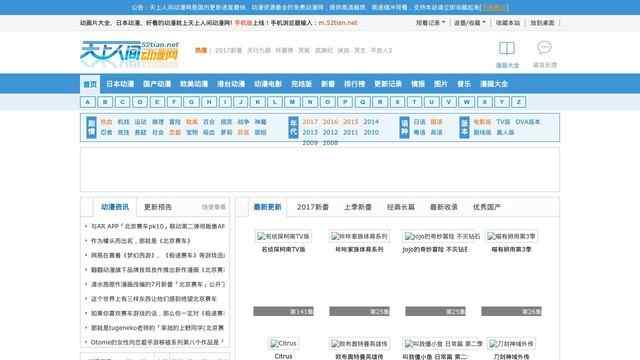Select year 2010 filter
The height and width of the screenshot is (360, 640).
pos(371,133)
